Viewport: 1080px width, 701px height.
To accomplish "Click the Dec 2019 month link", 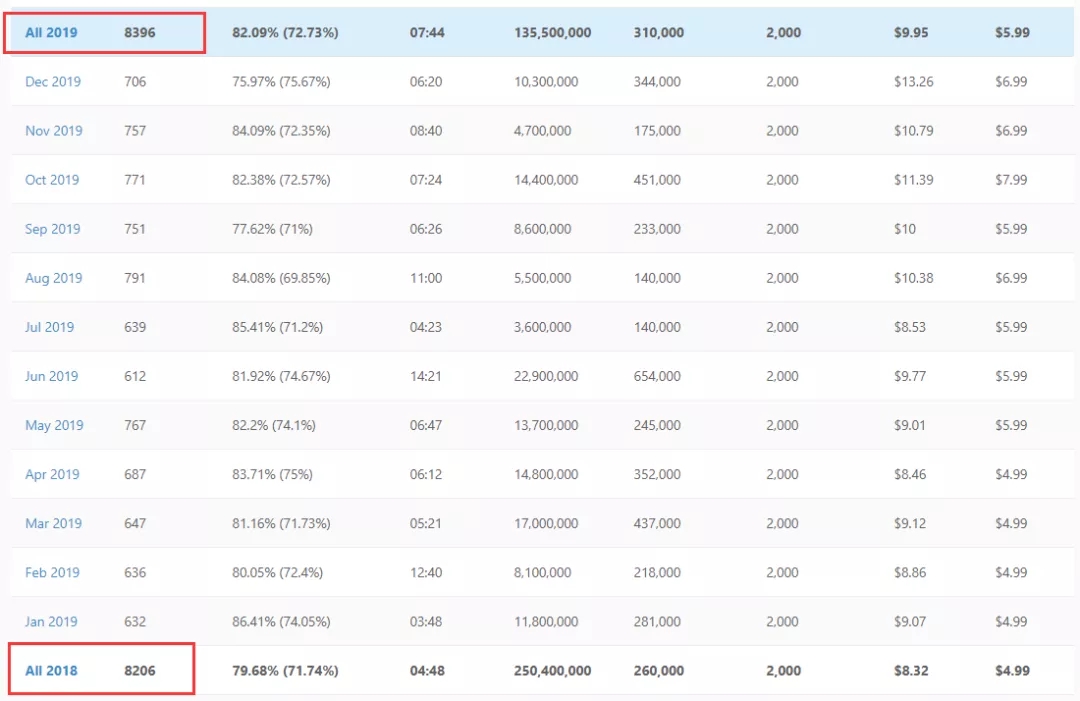I will (53, 81).
